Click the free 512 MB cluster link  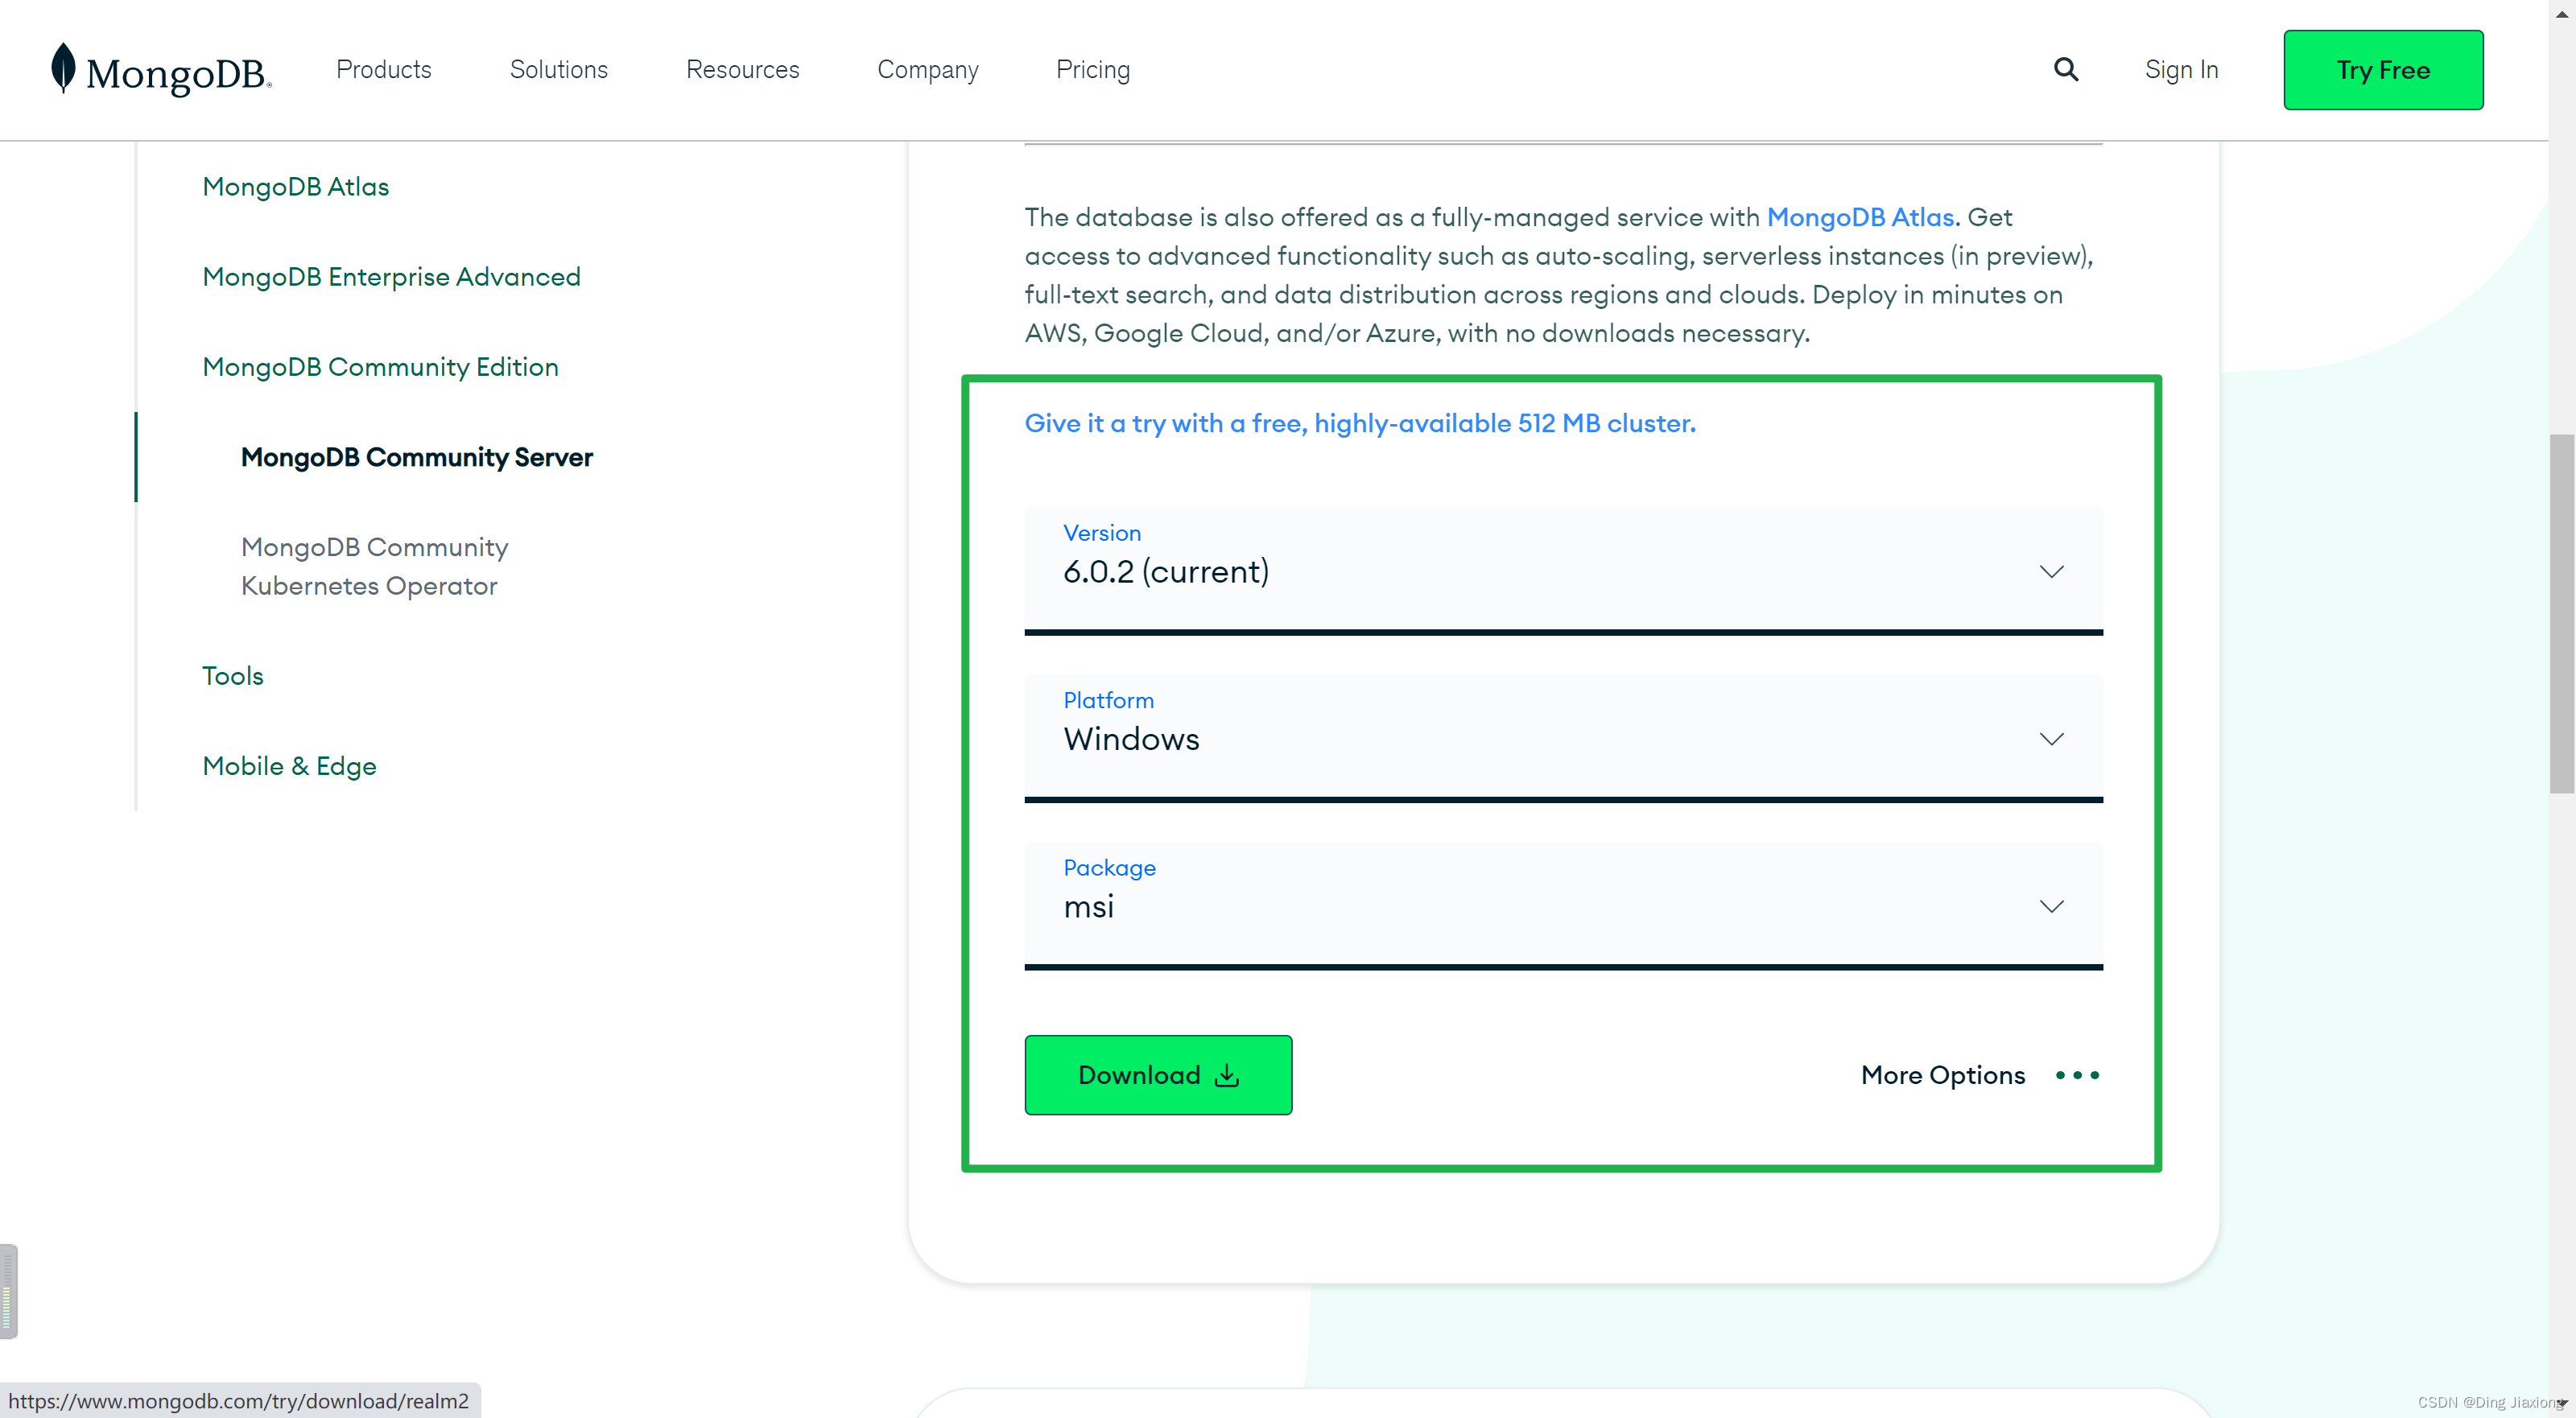click(x=1360, y=423)
